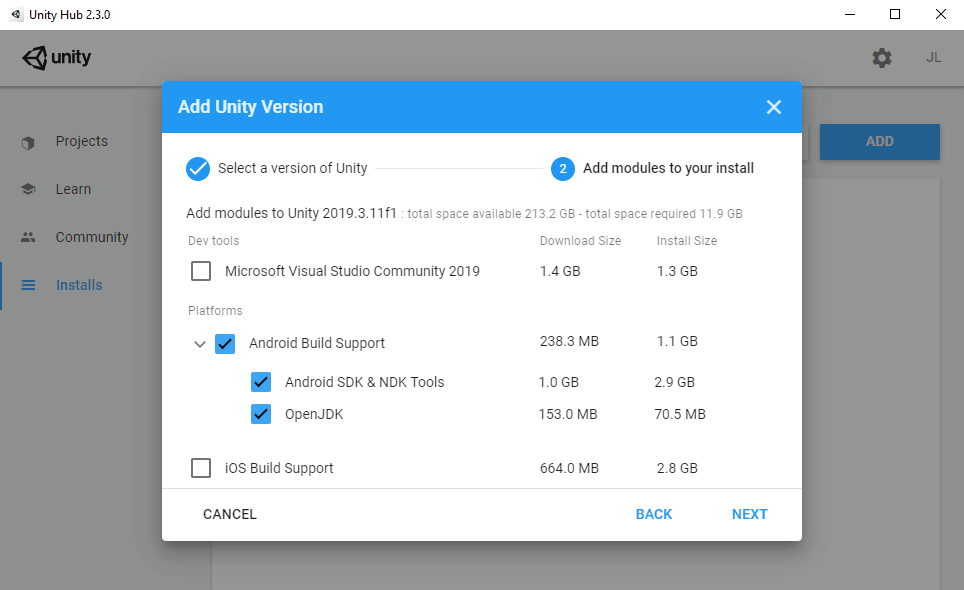The image size is (964, 590).
Task: Click the Projects cube icon
Action: click(28, 142)
